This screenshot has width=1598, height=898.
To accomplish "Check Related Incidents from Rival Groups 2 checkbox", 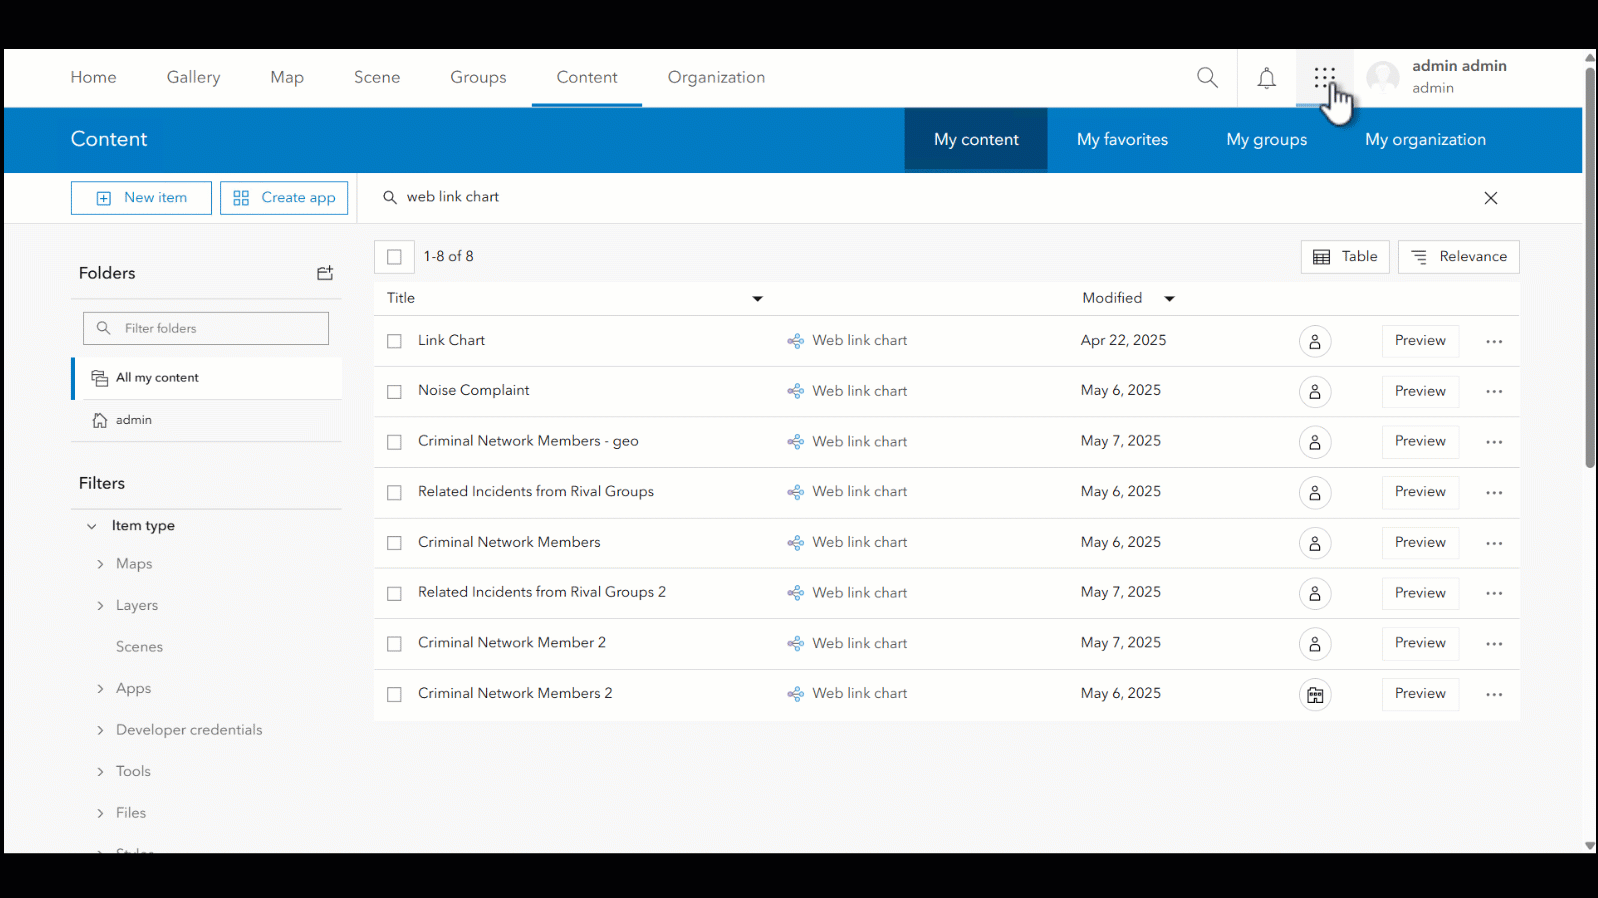I will (x=394, y=594).
